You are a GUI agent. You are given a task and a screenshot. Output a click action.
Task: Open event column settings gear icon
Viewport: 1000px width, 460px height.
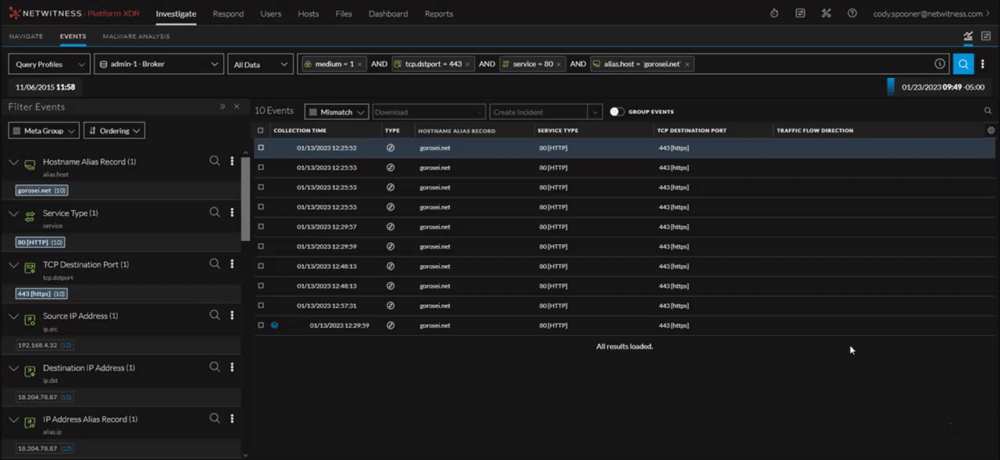[x=990, y=131]
